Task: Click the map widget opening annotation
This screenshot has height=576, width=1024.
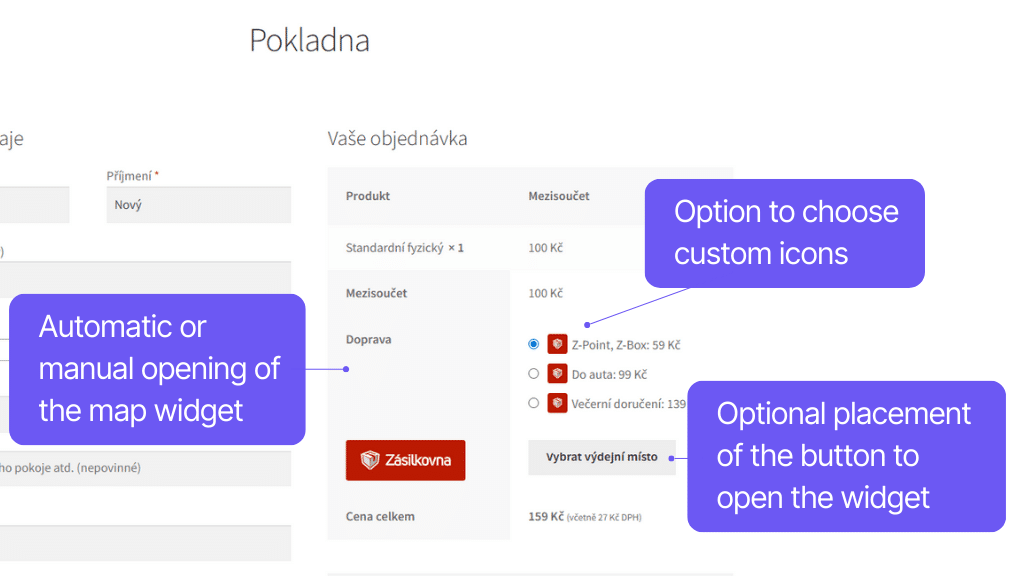Action: 156,369
